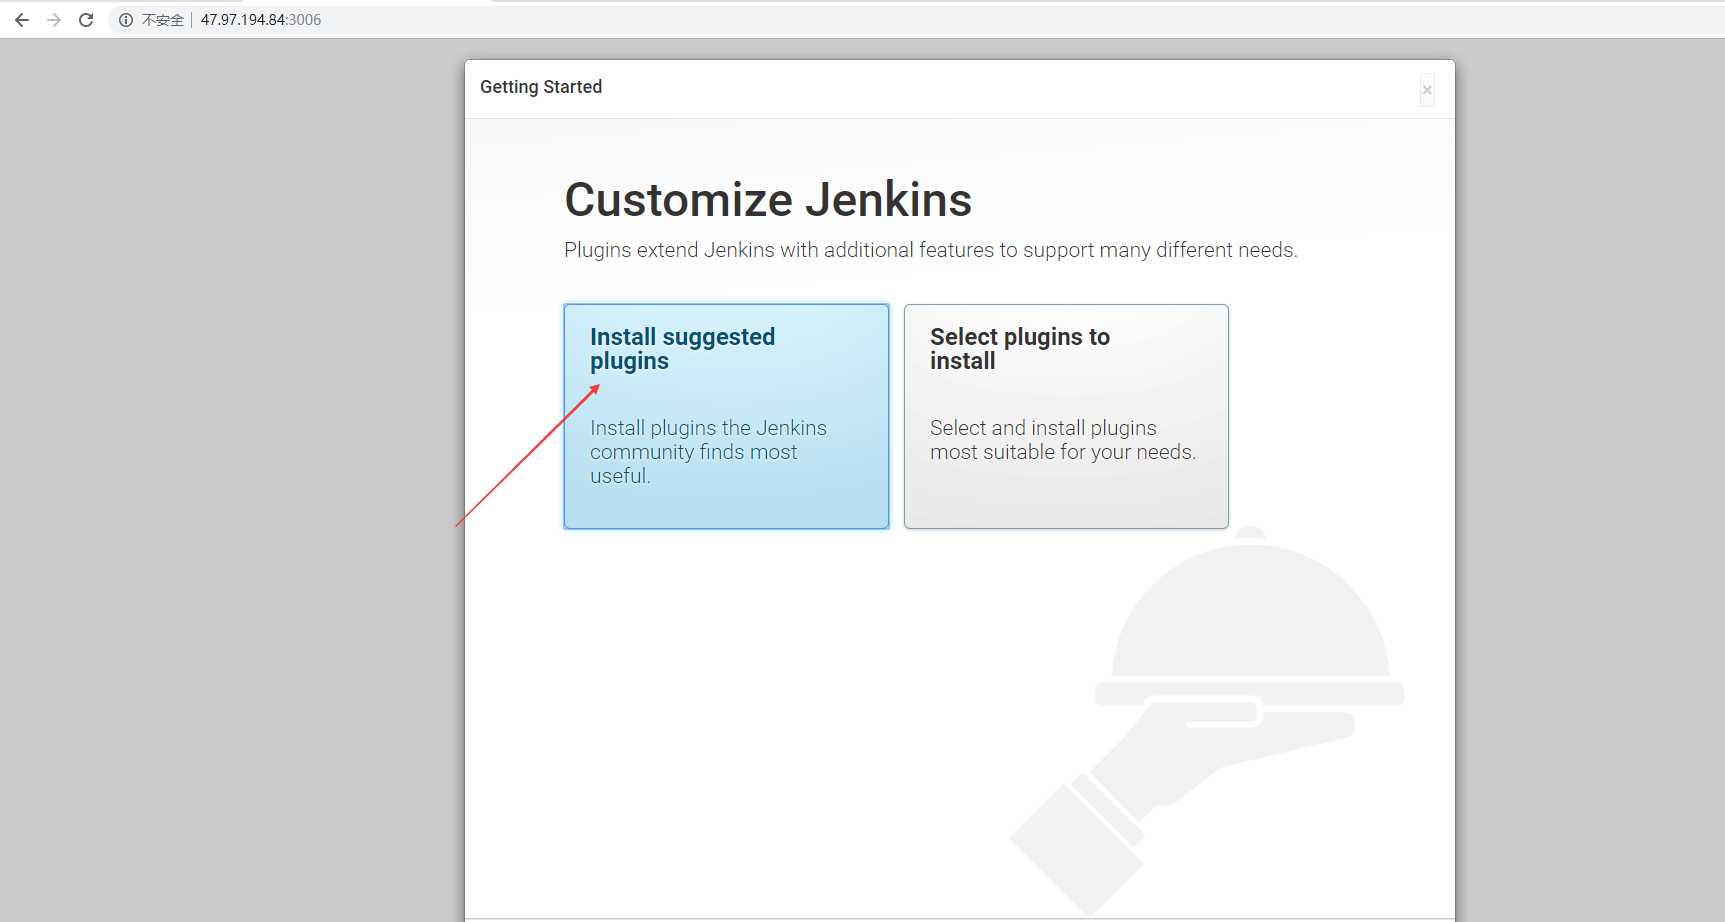Go back in browser history
The width and height of the screenshot is (1725, 922).
click(22, 20)
